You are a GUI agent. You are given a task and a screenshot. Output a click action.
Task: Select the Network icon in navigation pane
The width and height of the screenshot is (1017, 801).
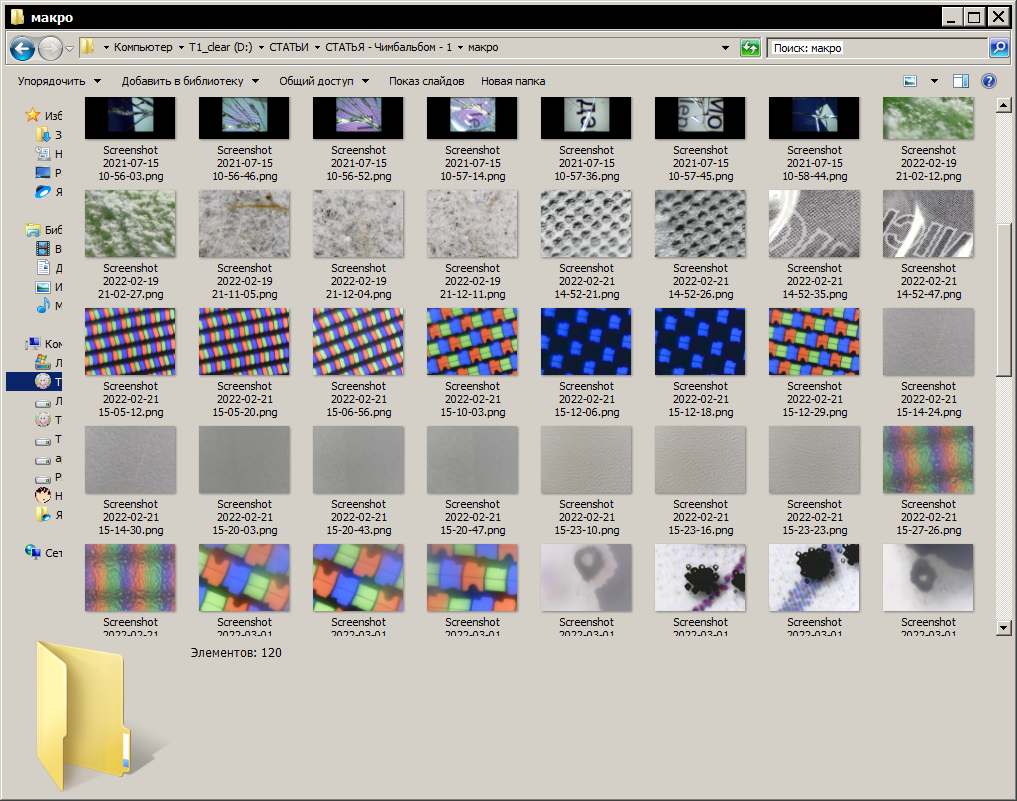[x=33, y=552]
